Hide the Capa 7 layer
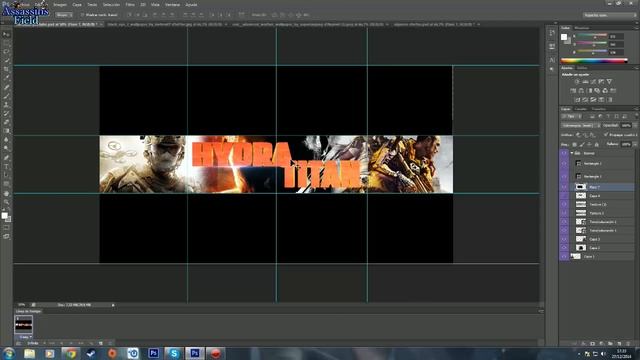This screenshot has height=360, width=640. tap(564, 187)
